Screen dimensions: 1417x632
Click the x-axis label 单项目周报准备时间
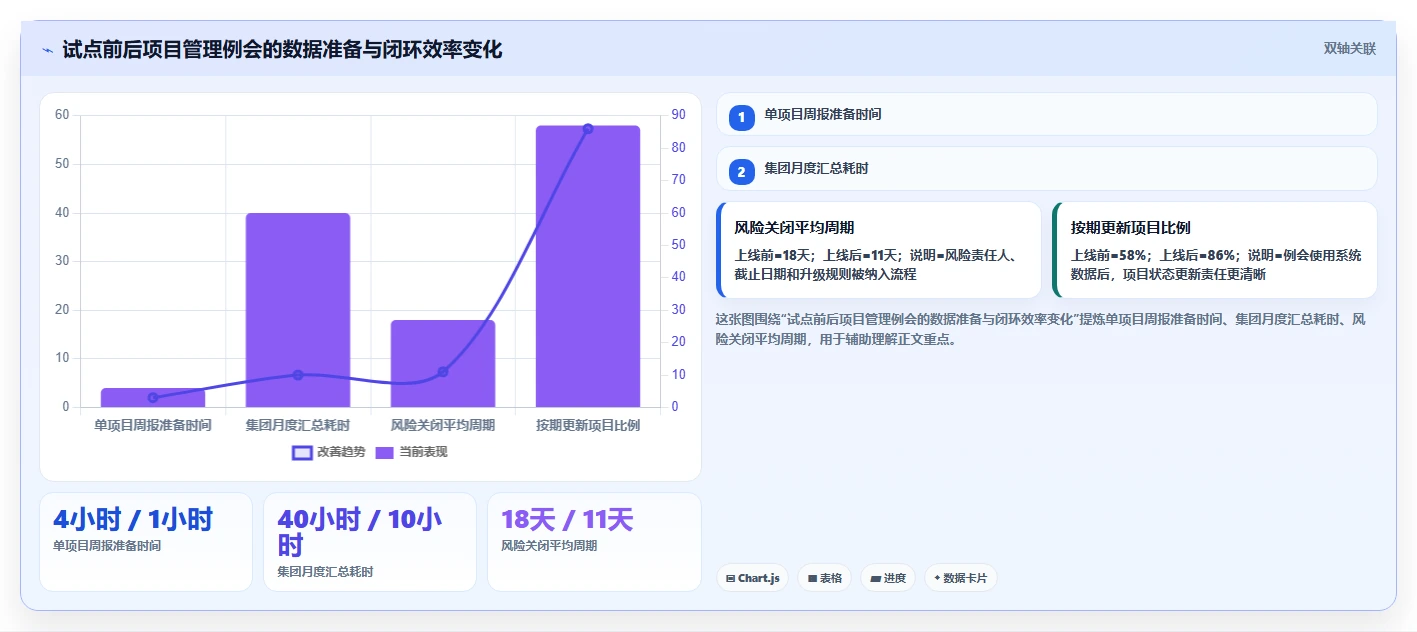(153, 425)
